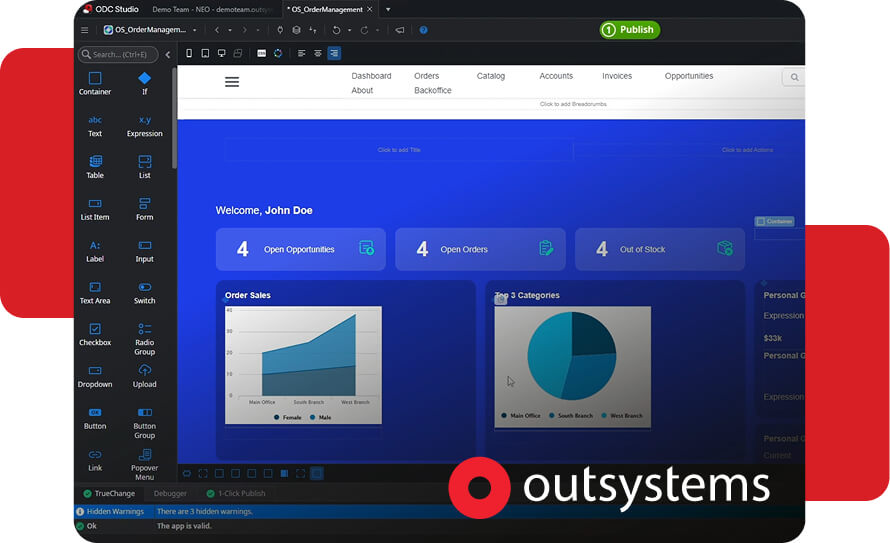Viewport: 890px width, 543px height.
Task: Pick the Expression widget from the toolbox
Action: 144,126
